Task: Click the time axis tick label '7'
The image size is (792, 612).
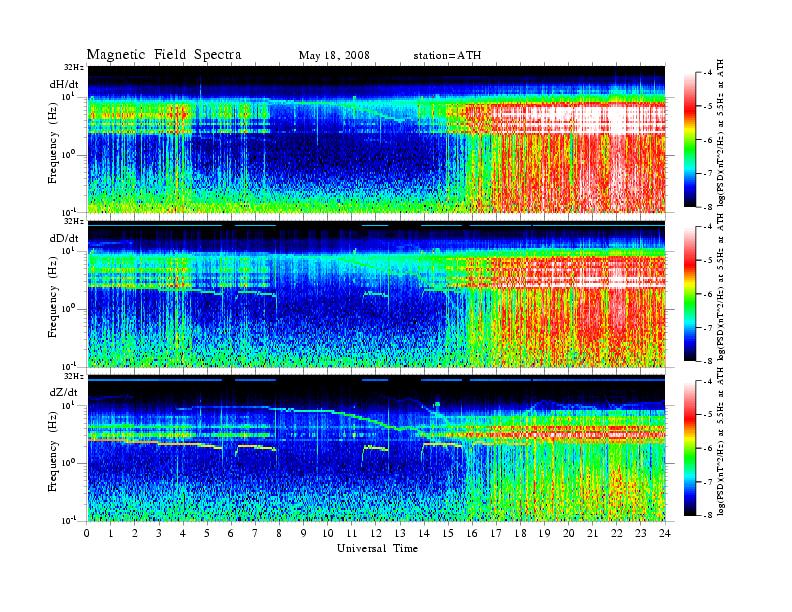Action: [x=255, y=533]
